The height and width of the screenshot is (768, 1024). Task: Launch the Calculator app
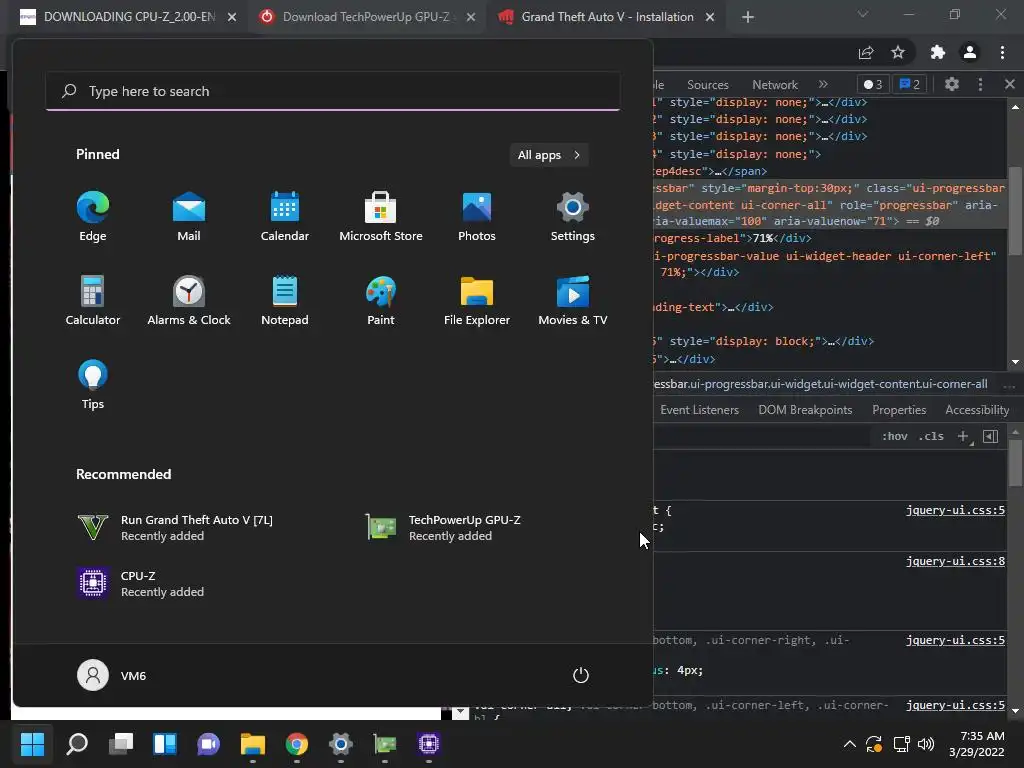pyautogui.click(x=93, y=300)
